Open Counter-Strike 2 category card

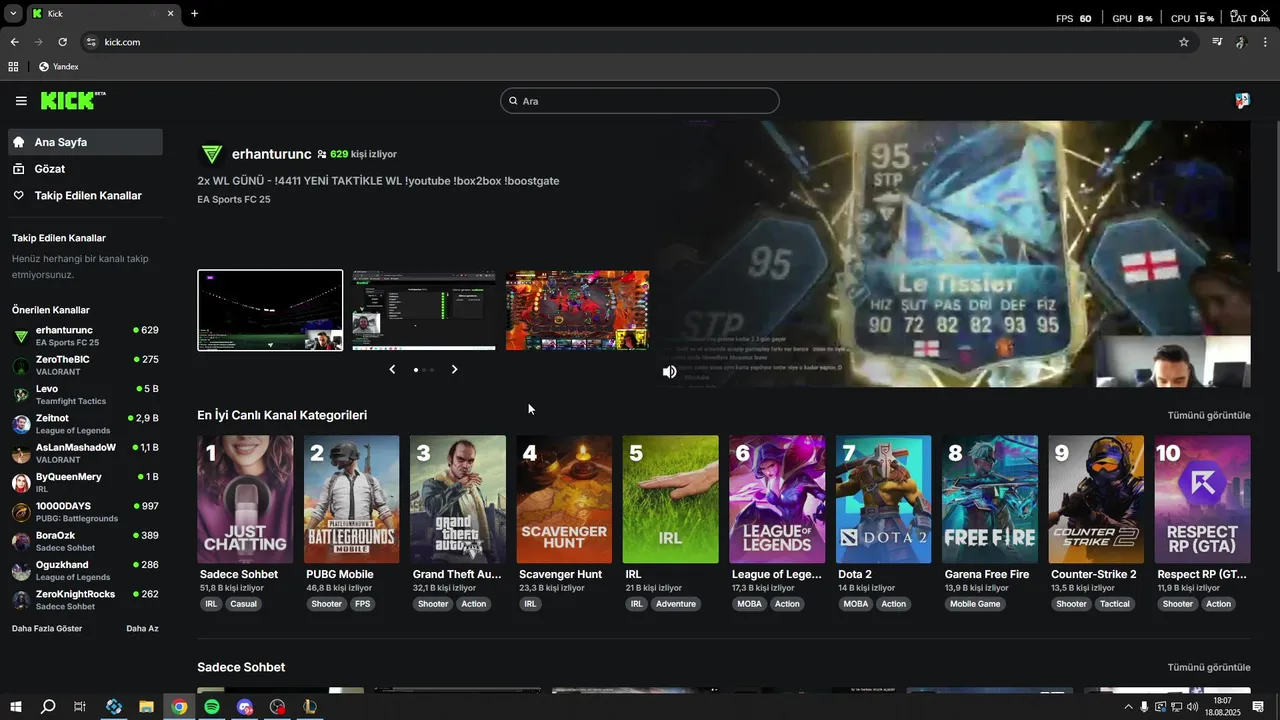pyautogui.click(x=1096, y=499)
